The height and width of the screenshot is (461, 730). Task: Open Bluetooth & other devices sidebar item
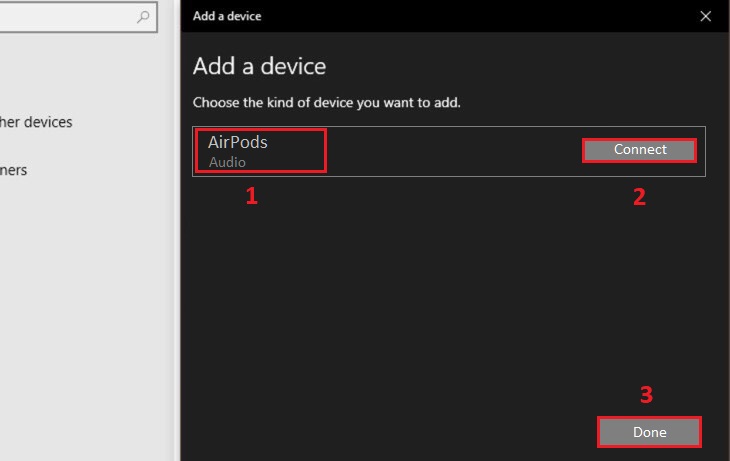tap(36, 122)
